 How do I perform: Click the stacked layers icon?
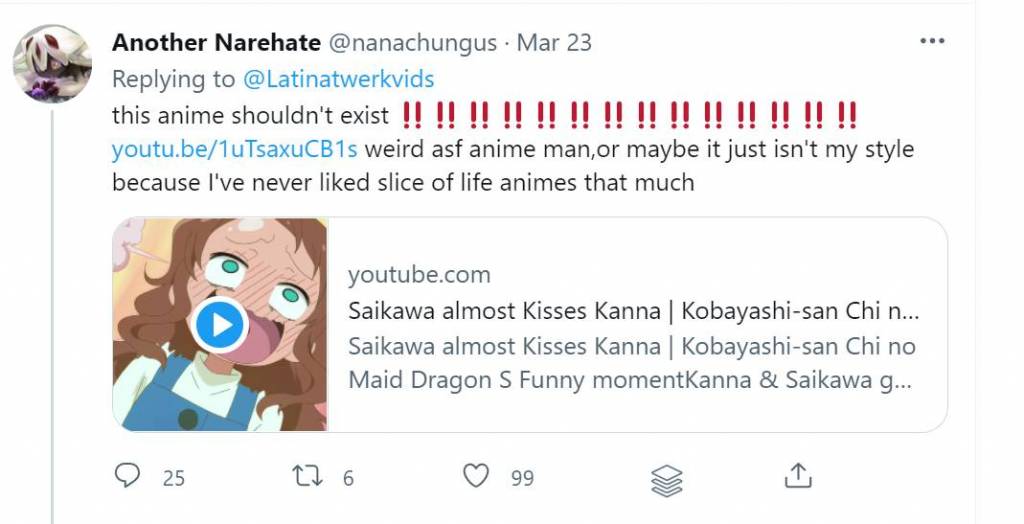667,479
